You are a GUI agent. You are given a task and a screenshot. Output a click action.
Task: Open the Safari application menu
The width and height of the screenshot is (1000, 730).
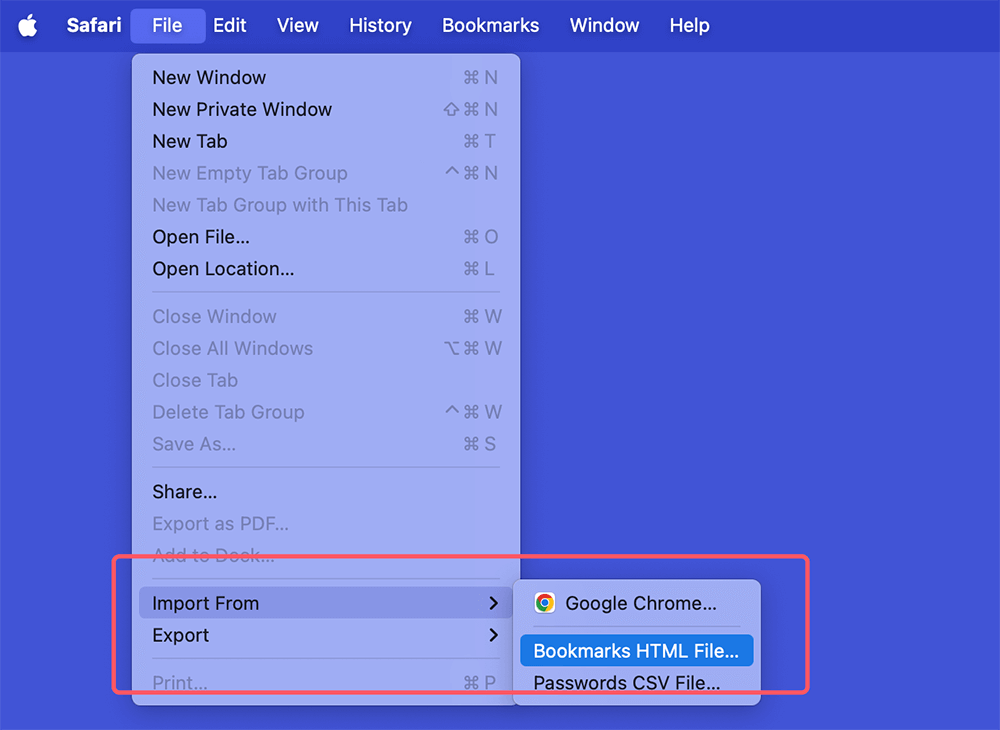click(93, 25)
